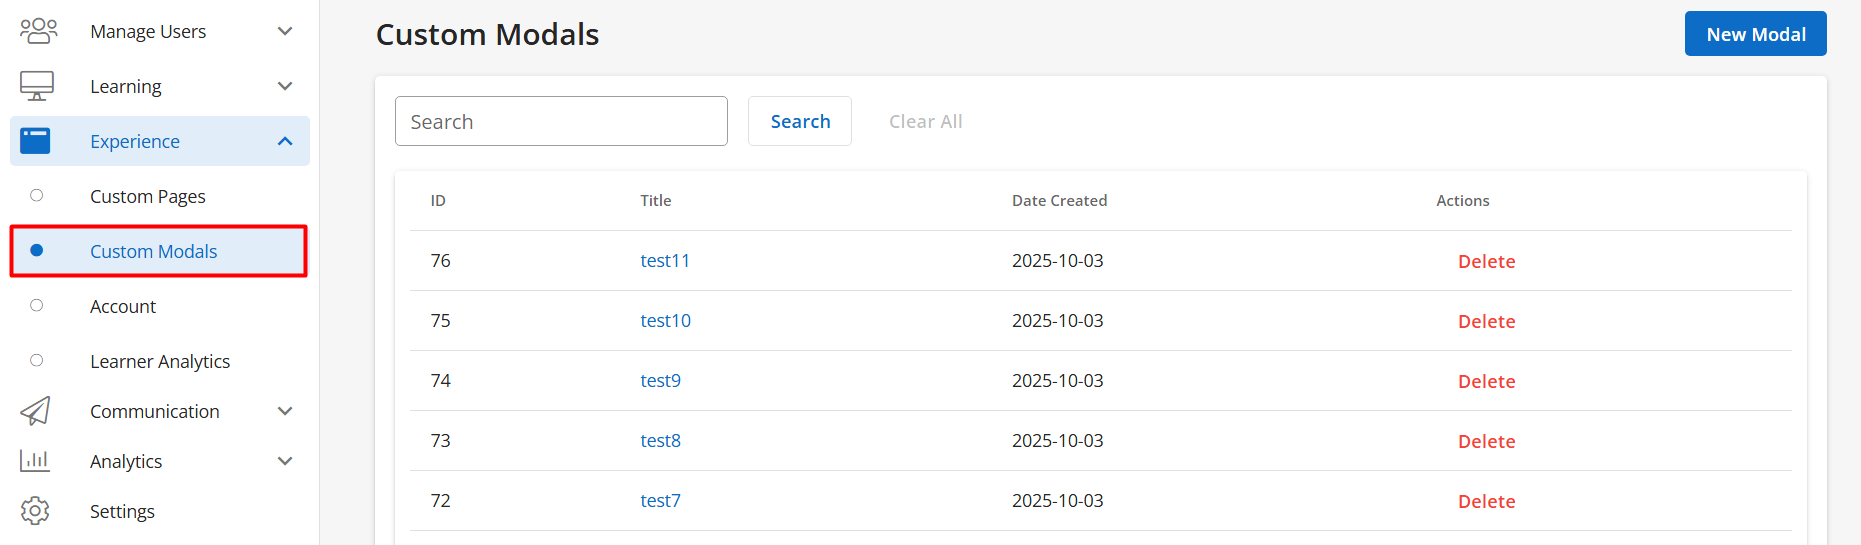Screen dimensions: 1861x545
Task: Expand the Communication chevron arrow
Action: pos(285,411)
